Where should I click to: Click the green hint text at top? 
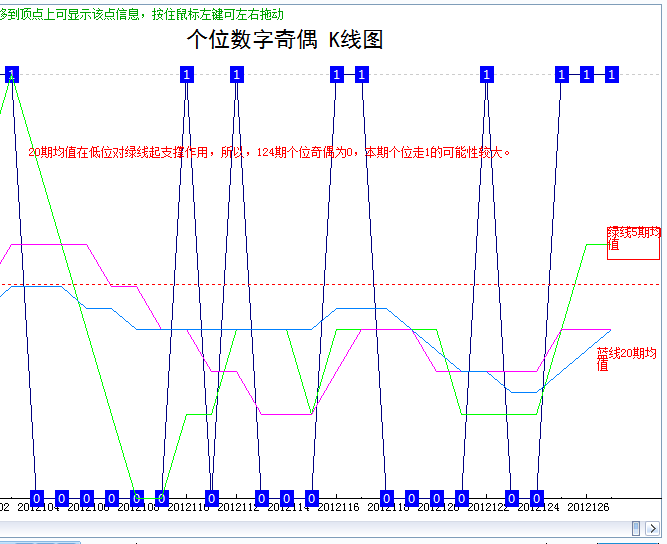[142, 14]
